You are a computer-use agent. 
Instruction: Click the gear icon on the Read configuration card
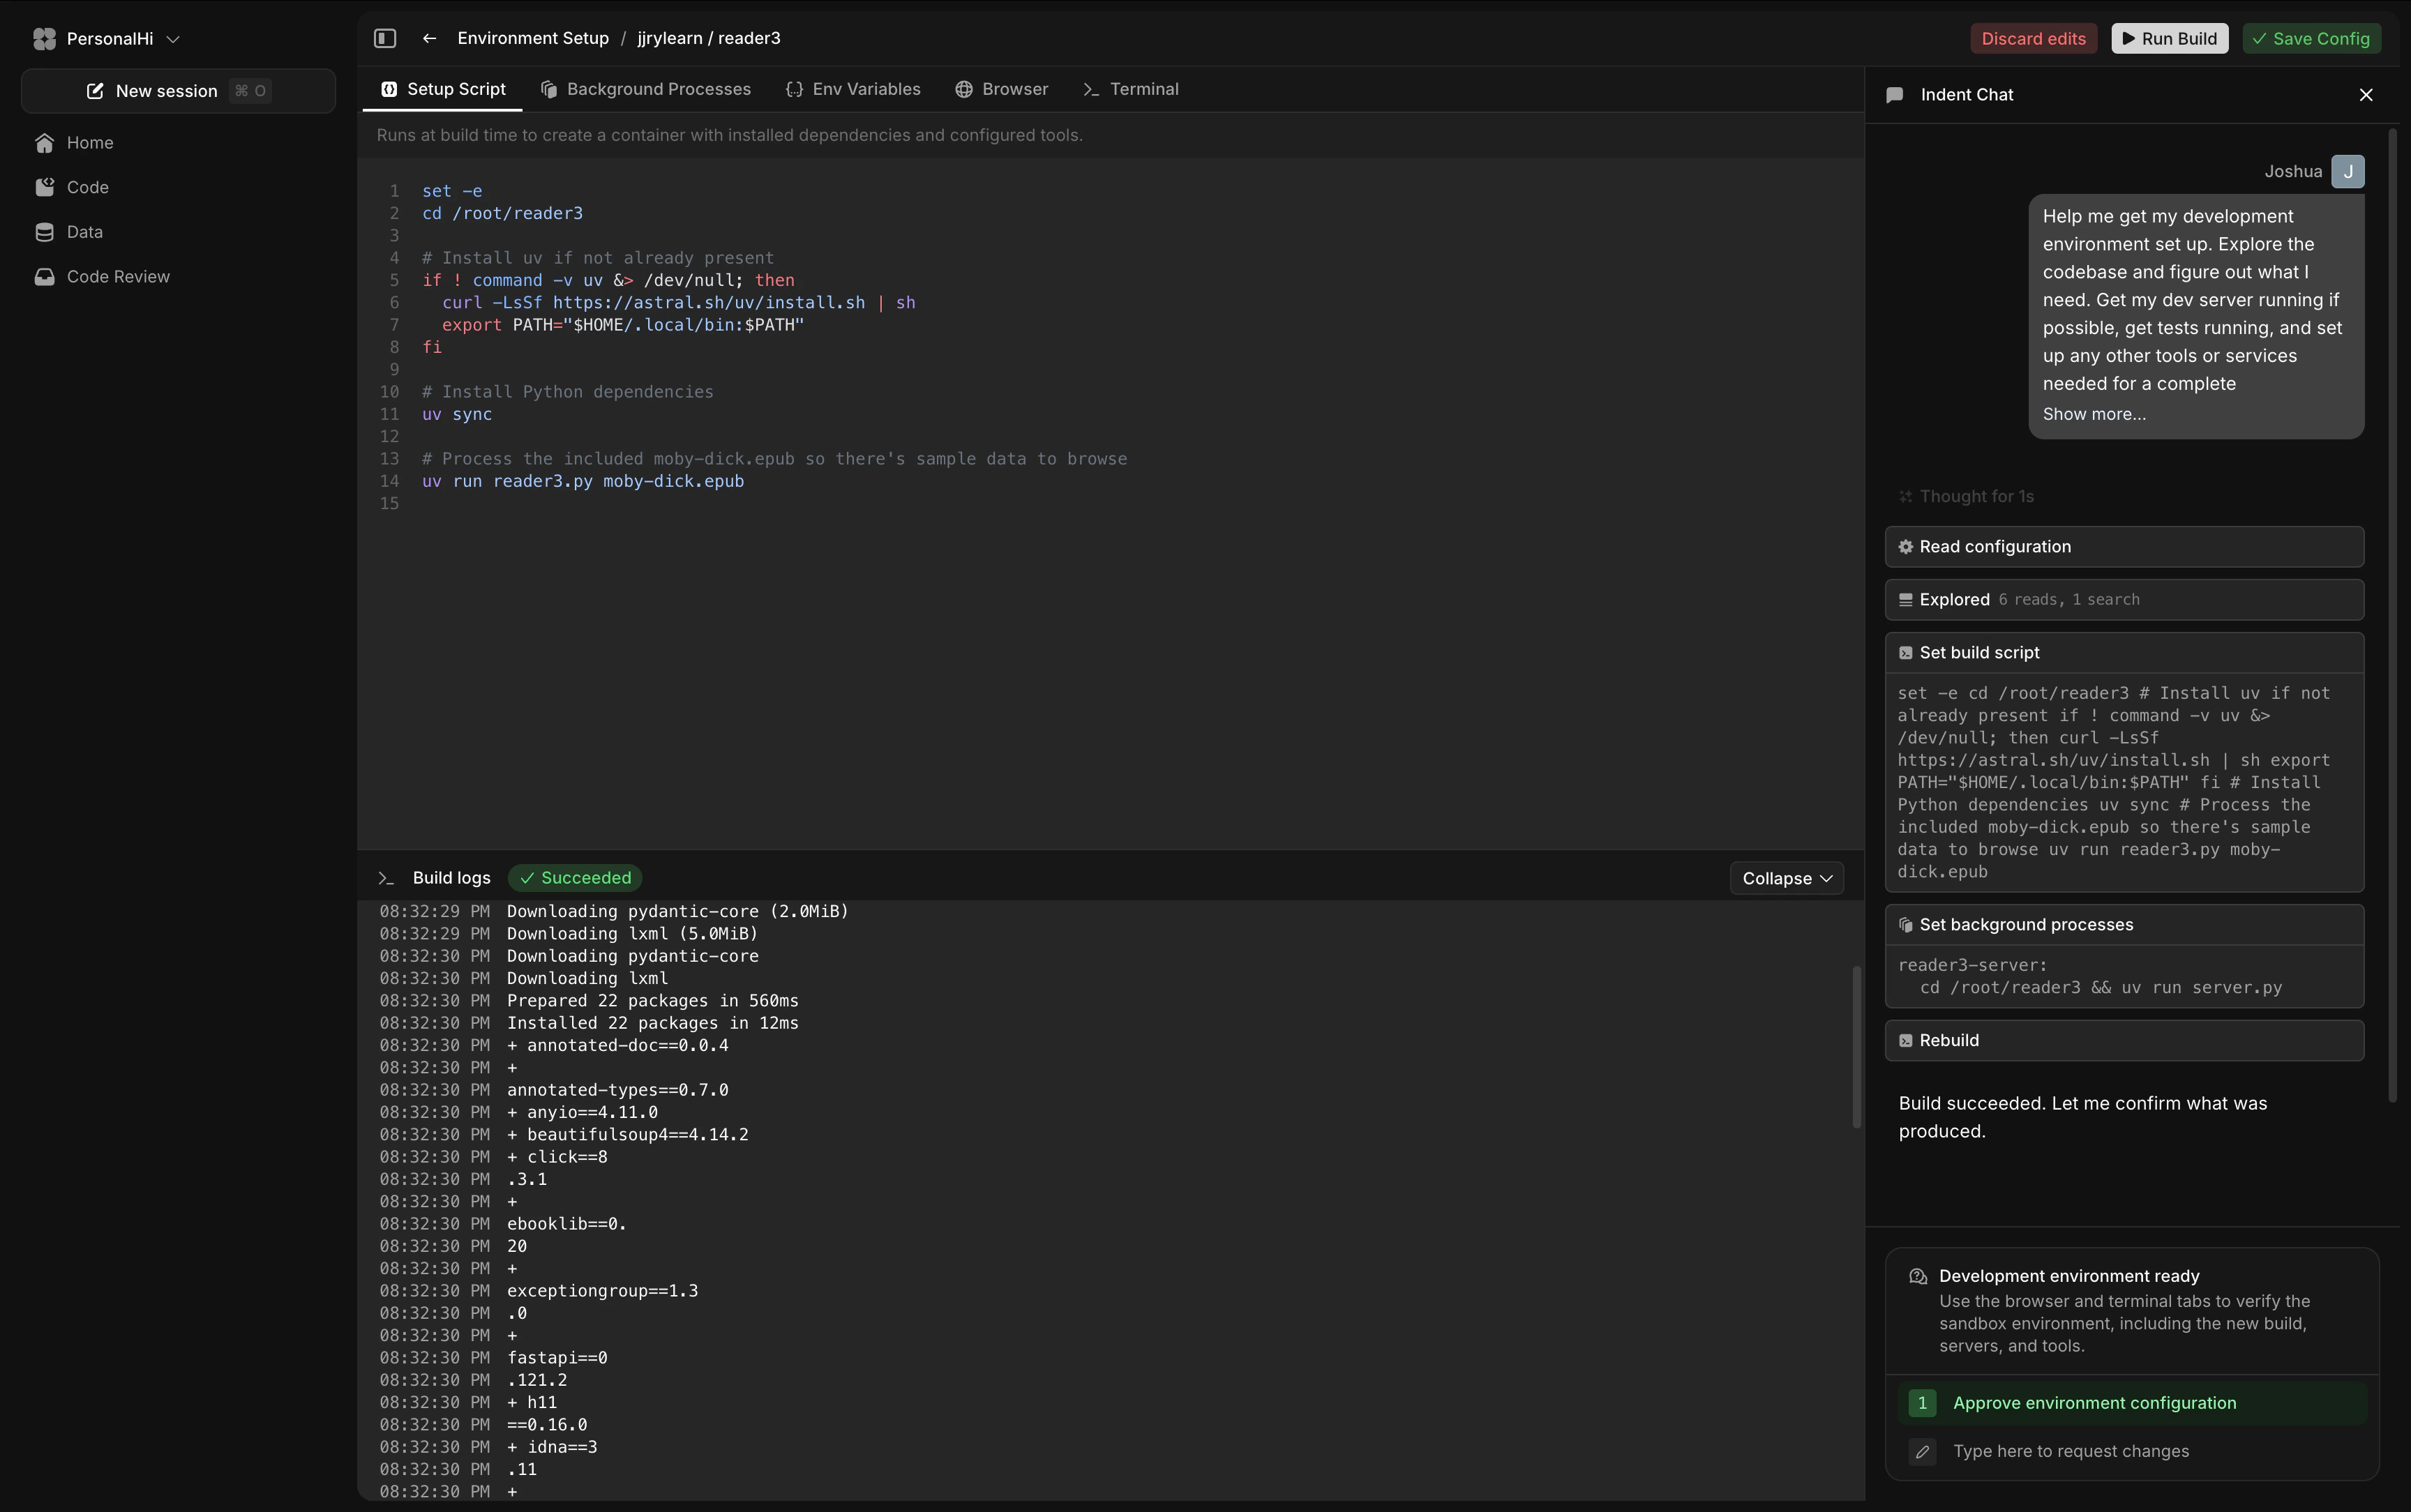click(x=1905, y=546)
